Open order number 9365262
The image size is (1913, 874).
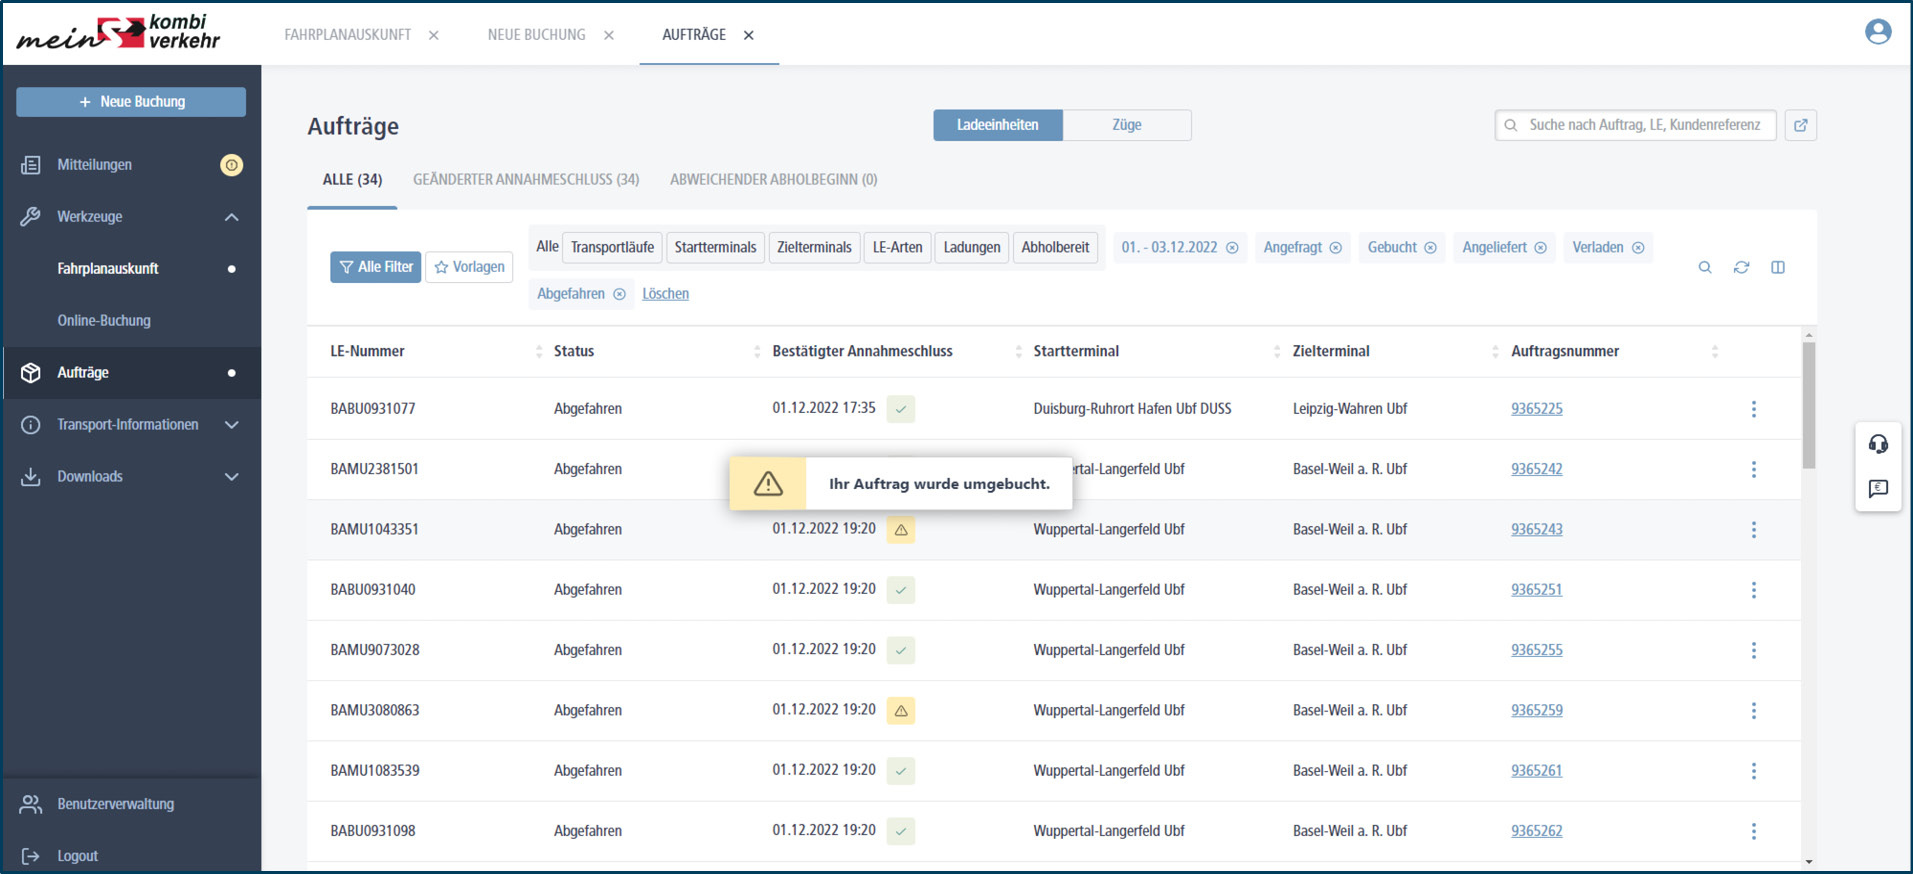[1536, 831]
